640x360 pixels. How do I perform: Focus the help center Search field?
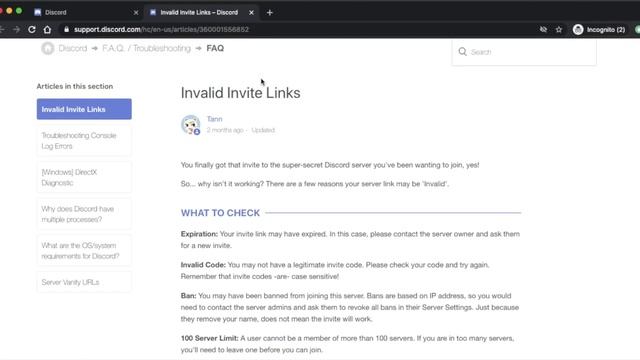tap(524, 52)
